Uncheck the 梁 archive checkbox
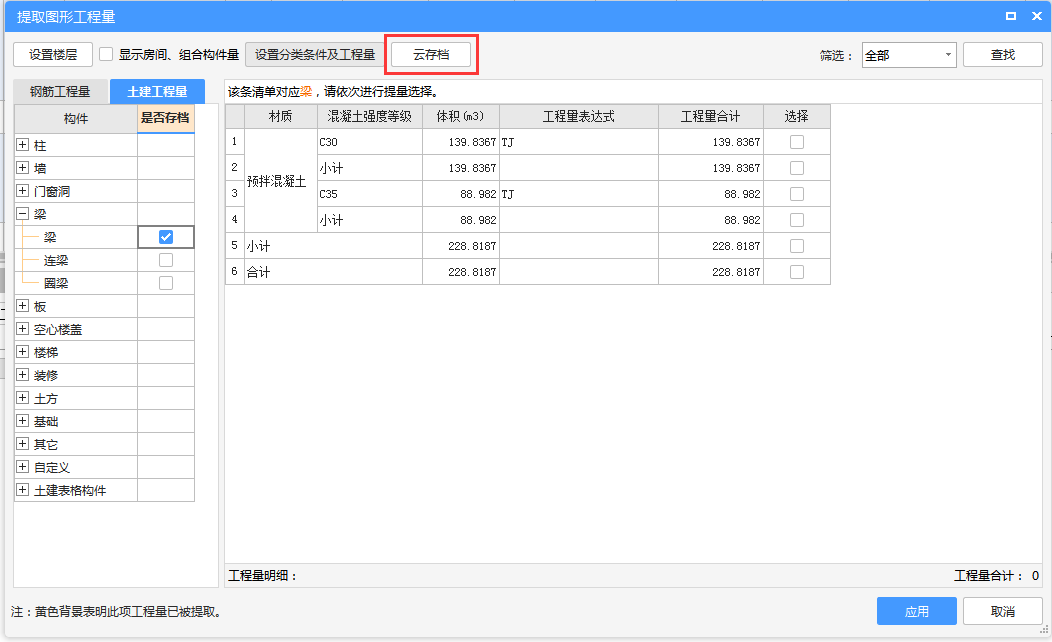Viewport: 1052px width, 642px height. 166,237
